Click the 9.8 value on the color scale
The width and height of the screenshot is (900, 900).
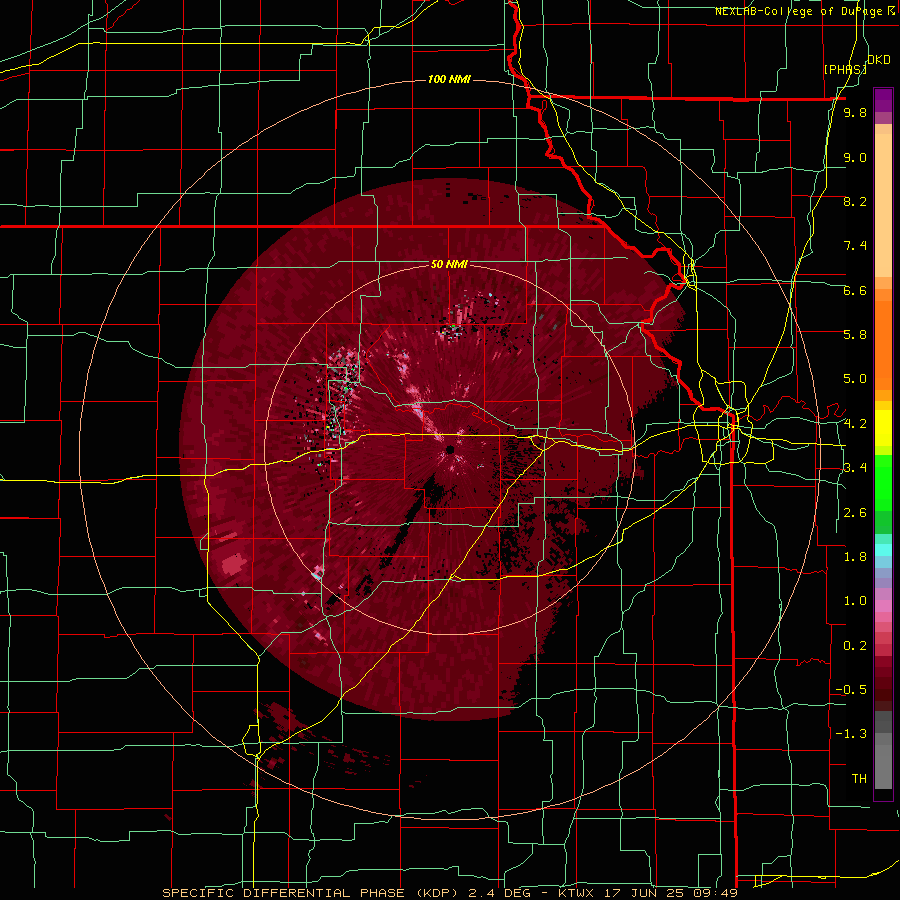click(x=855, y=113)
